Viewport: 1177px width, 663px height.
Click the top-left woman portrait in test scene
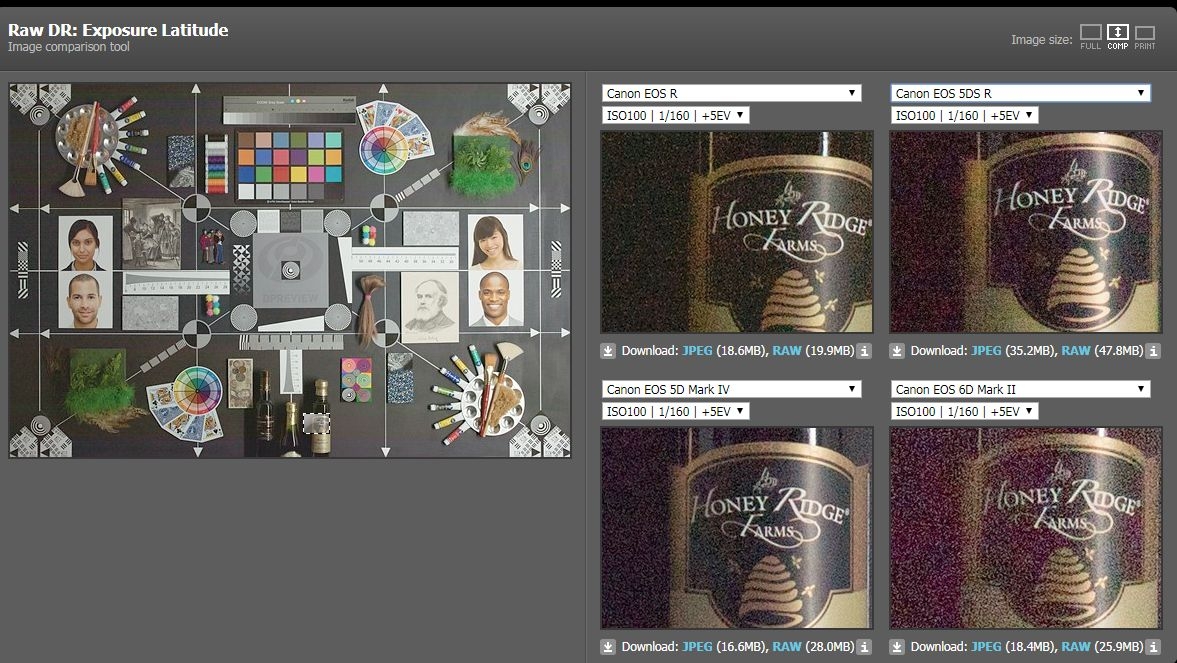(85, 243)
